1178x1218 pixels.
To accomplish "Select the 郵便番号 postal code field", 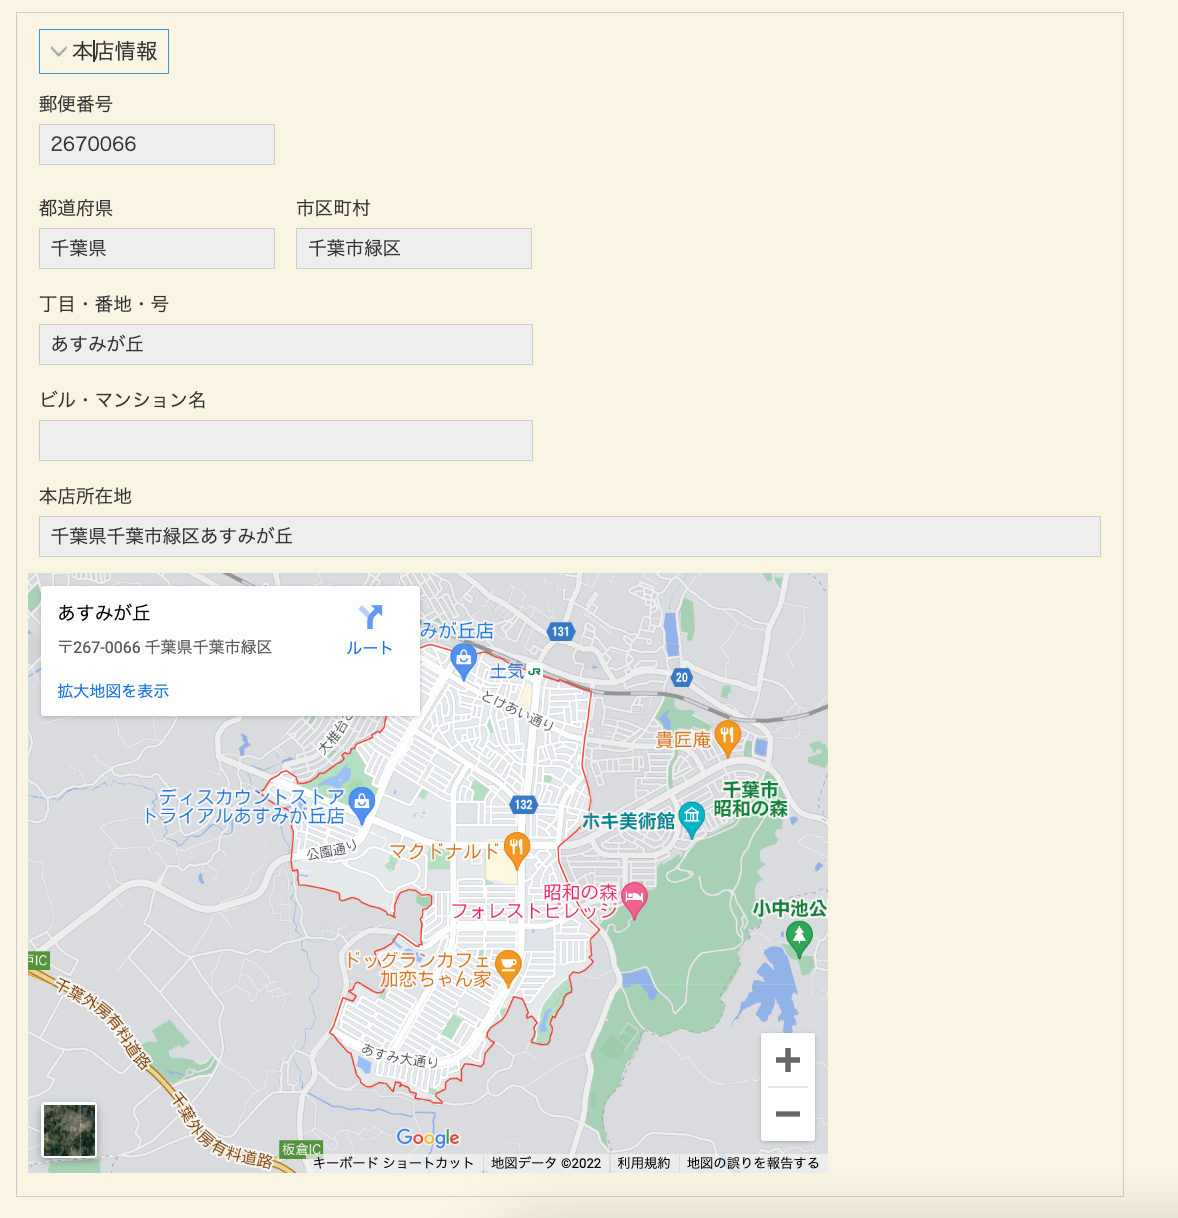I will pyautogui.click(x=156, y=144).
